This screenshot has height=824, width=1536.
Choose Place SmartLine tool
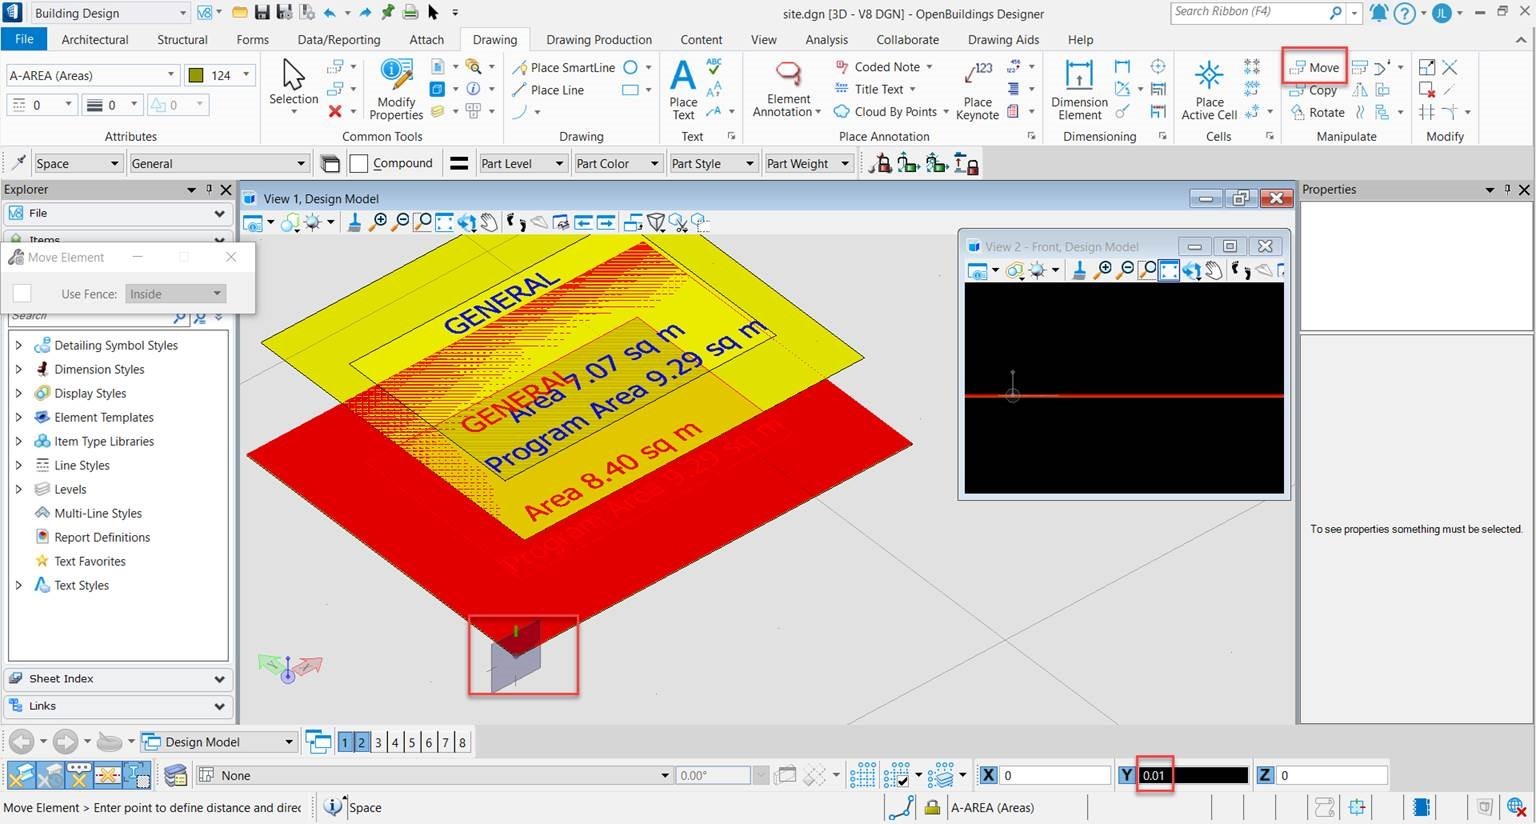(563, 67)
